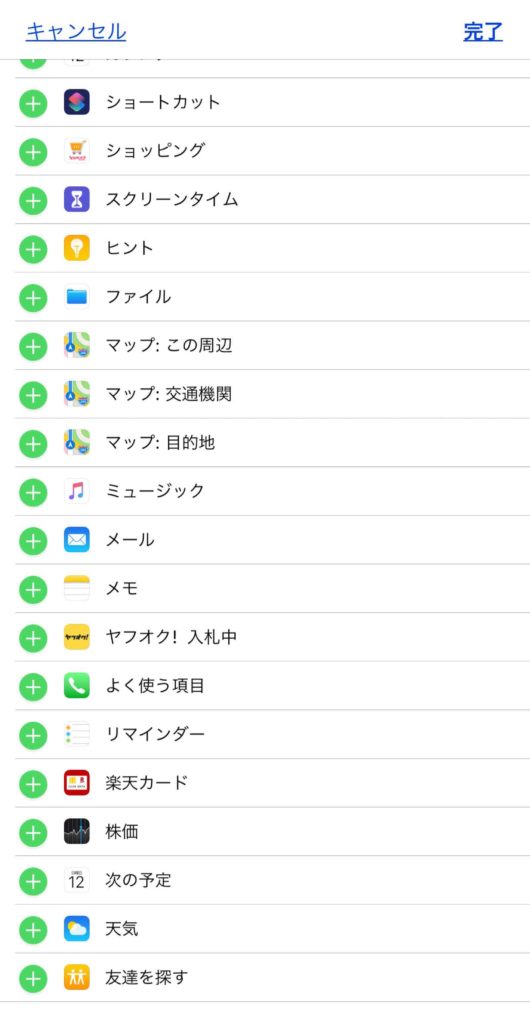Tap the ショートカット app icon

(x=76, y=103)
